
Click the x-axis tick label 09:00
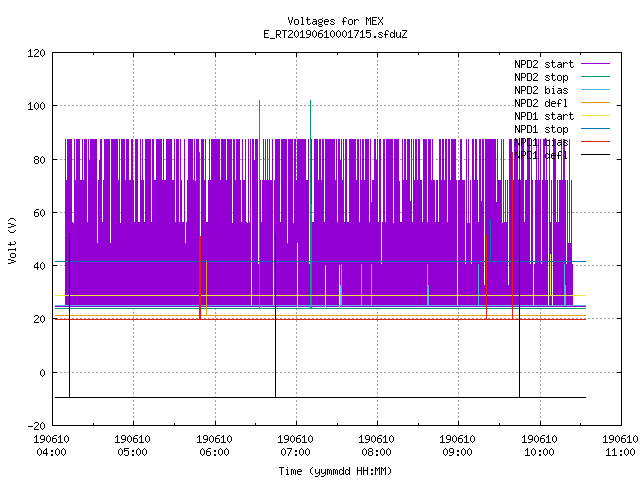(x=457, y=452)
